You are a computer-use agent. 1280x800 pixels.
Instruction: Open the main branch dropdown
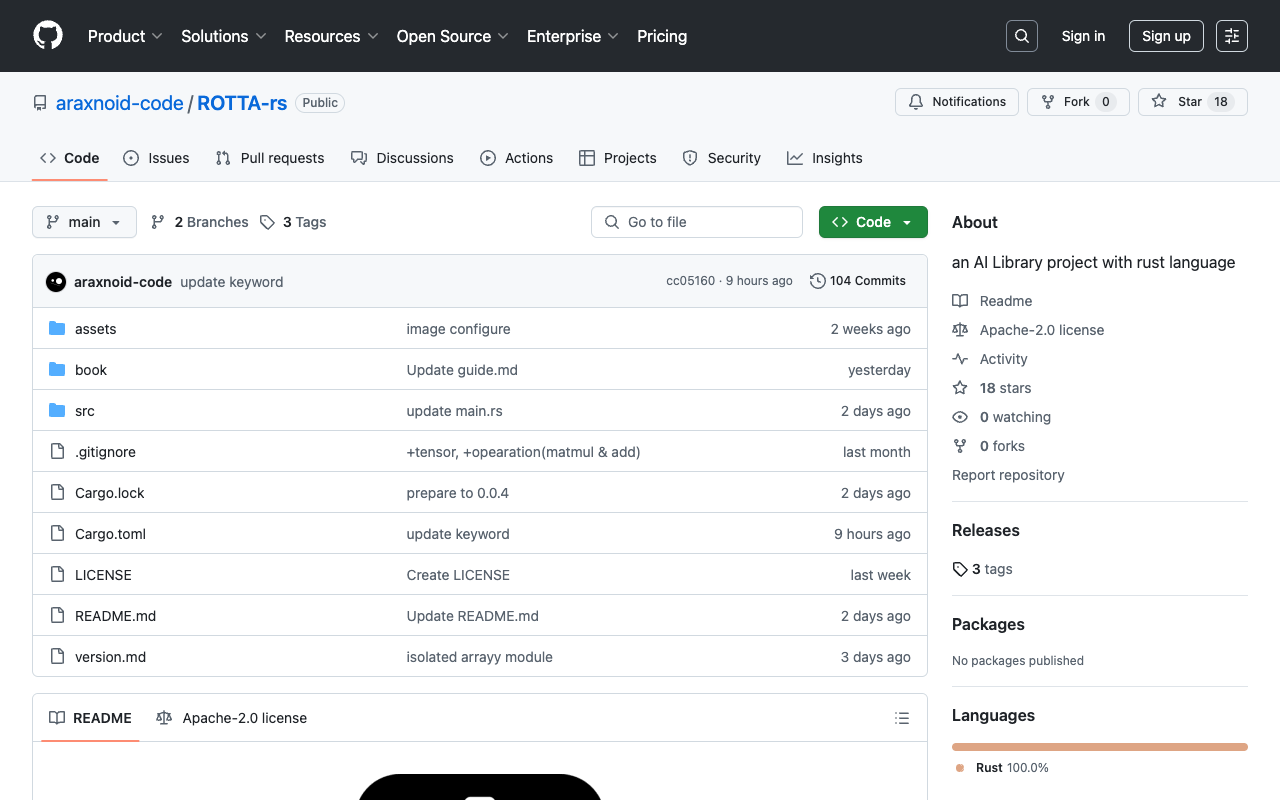(84, 221)
